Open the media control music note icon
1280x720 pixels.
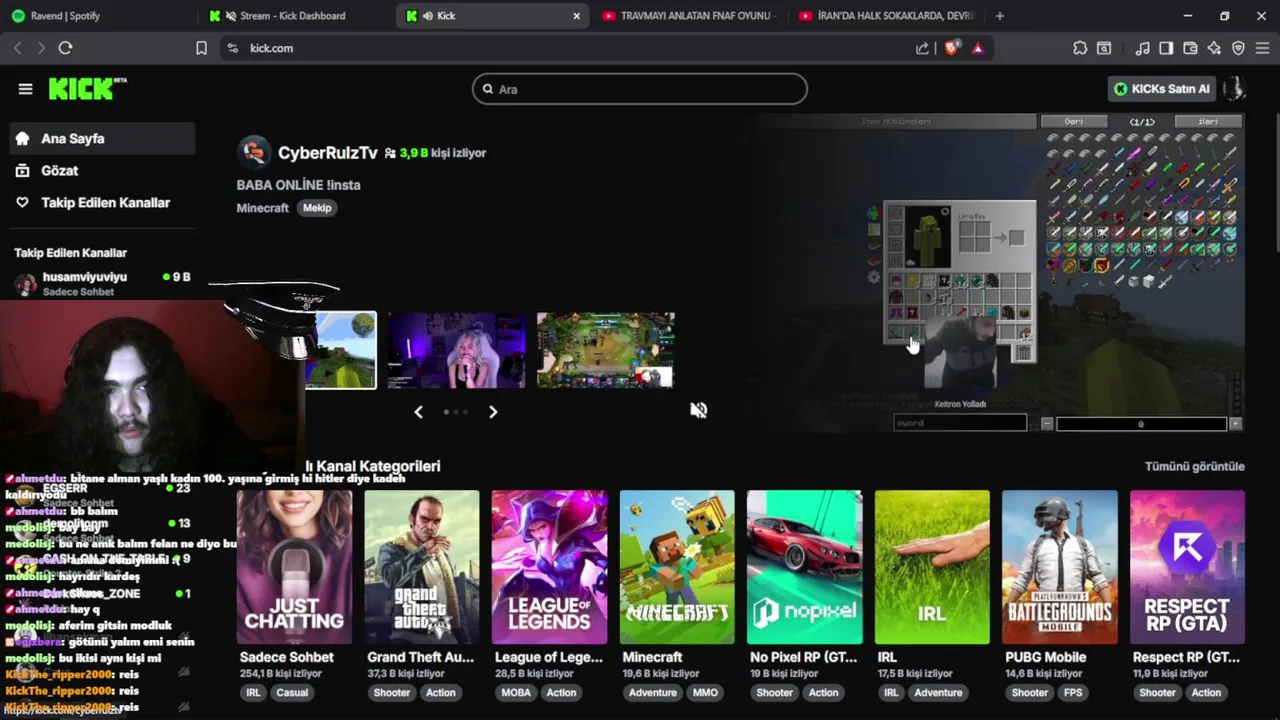[1143, 48]
